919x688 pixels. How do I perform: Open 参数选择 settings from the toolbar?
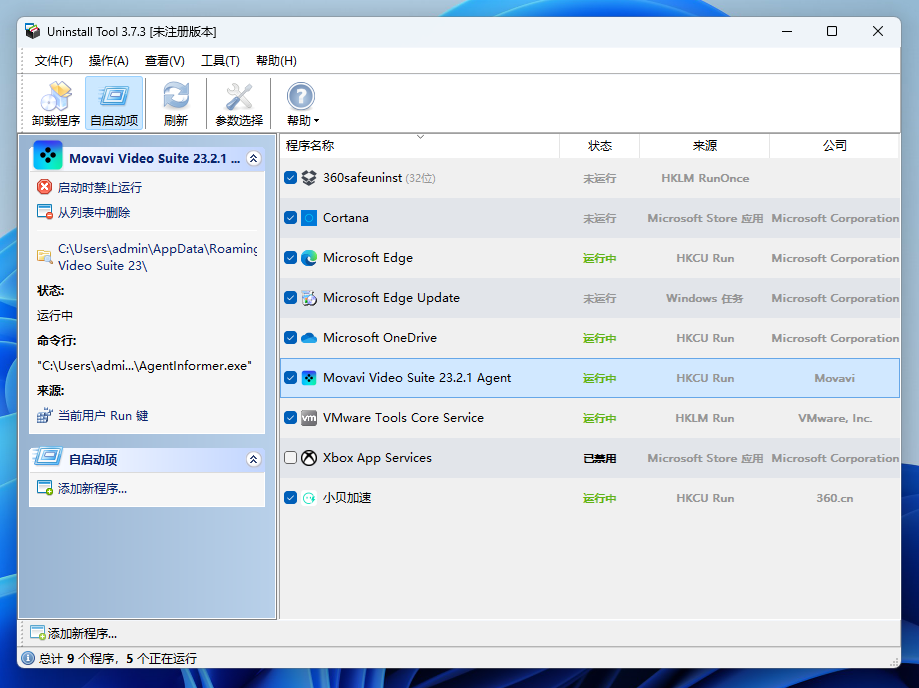coord(238,101)
